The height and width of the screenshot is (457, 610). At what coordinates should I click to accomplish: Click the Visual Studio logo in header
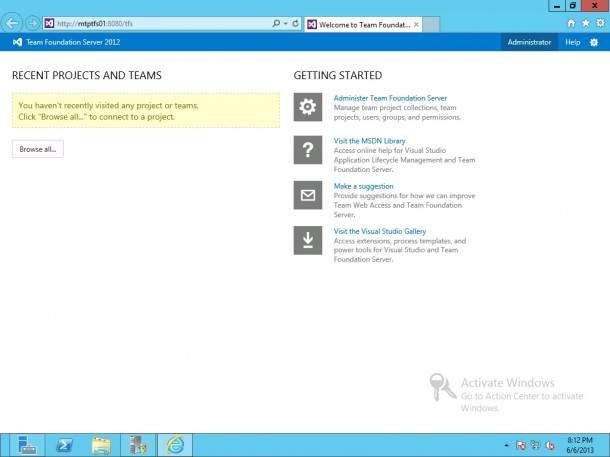tap(17, 42)
